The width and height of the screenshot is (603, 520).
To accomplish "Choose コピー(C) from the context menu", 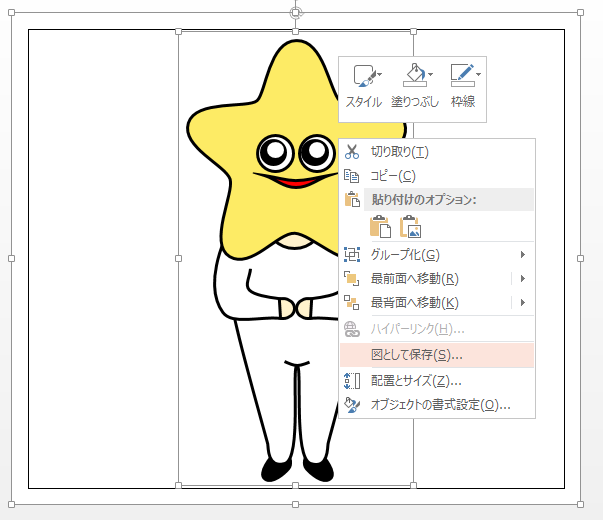I will [438, 176].
